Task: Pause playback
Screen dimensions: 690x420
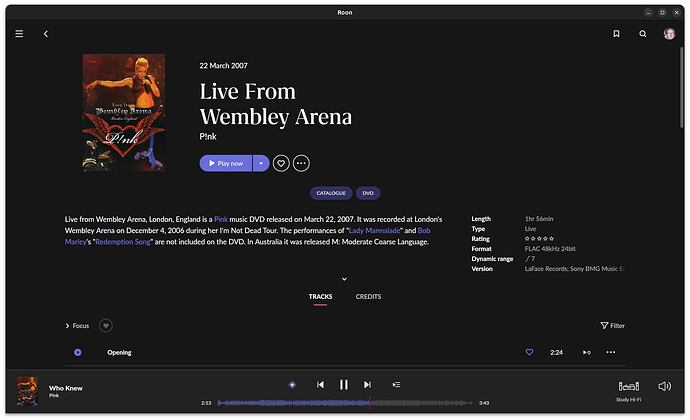Action: point(344,385)
